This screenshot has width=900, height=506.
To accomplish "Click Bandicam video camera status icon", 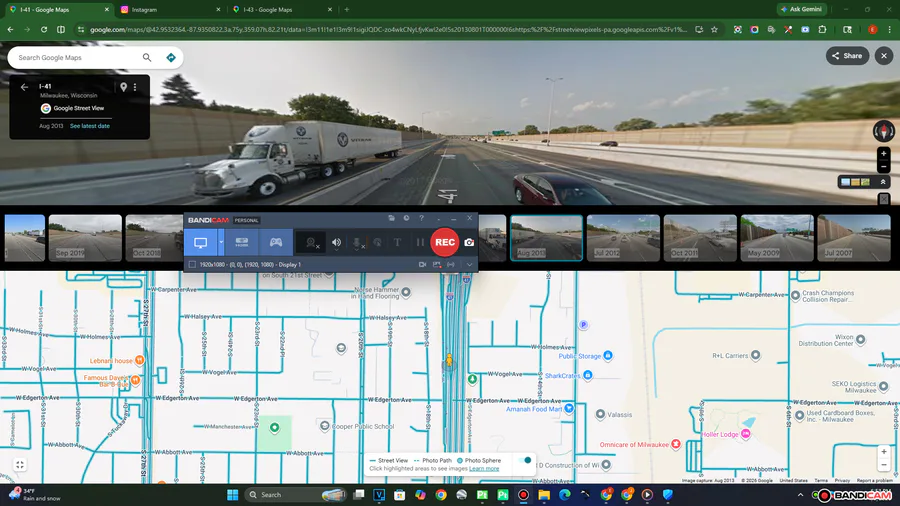I will [x=422, y=264].
